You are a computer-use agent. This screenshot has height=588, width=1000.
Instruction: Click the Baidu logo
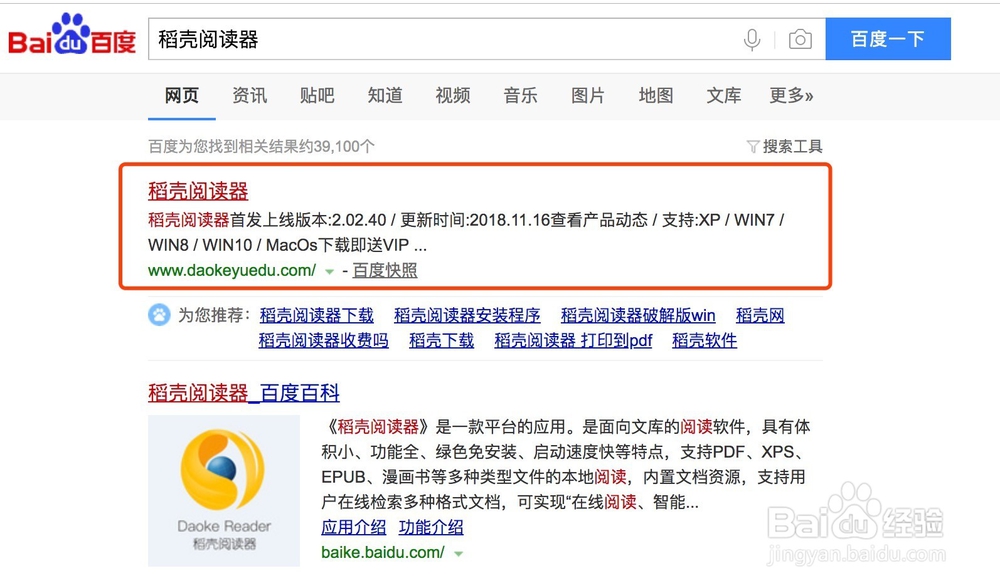pyautogui.click(x=72, y=34)
